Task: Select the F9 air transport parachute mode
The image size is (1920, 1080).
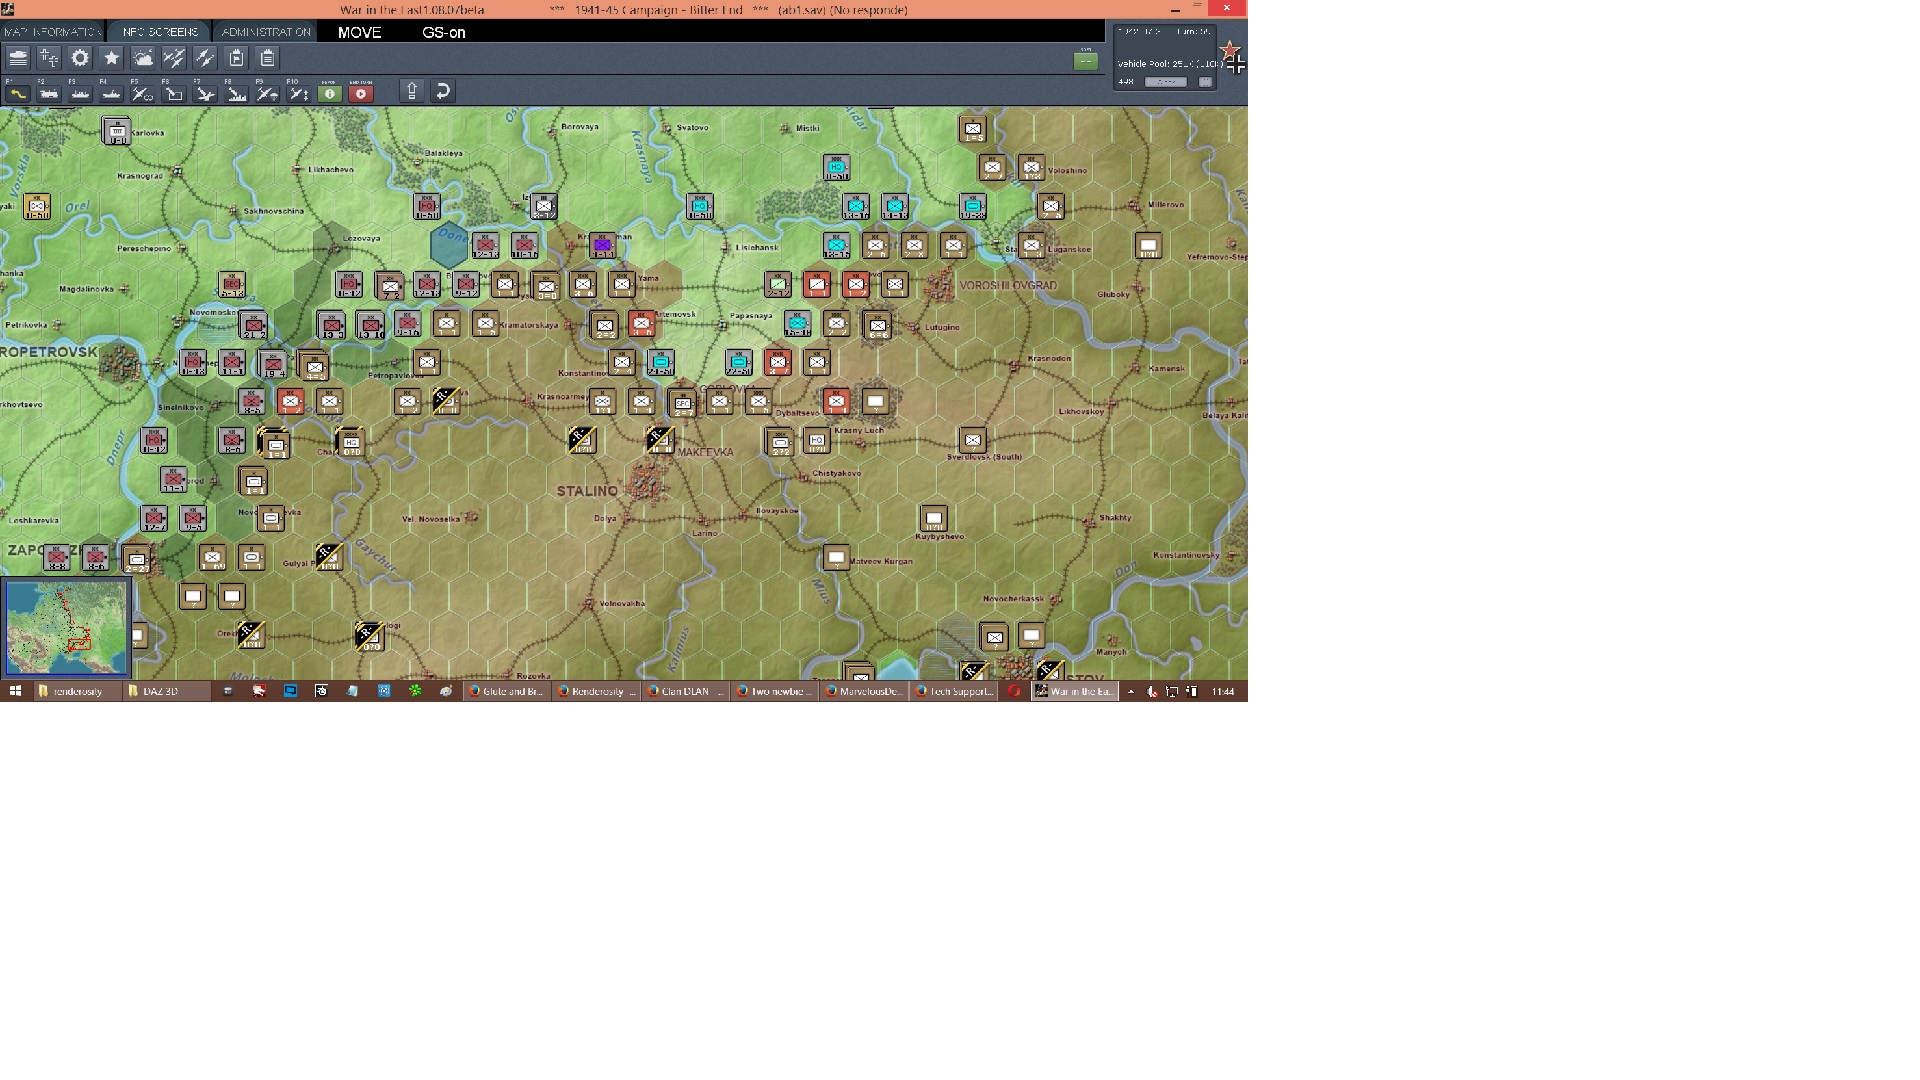Action: coord(266,93)
